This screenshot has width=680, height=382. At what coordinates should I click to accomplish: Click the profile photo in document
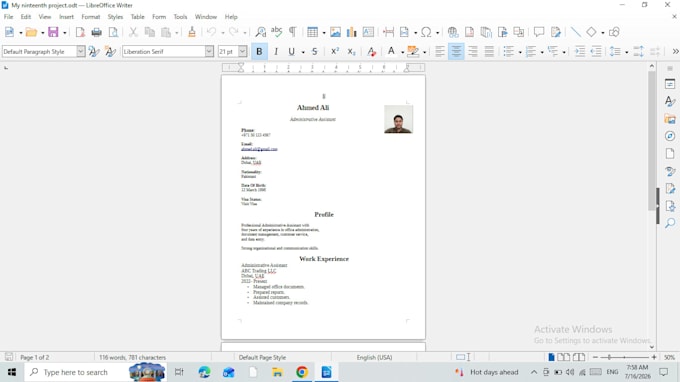399,119
